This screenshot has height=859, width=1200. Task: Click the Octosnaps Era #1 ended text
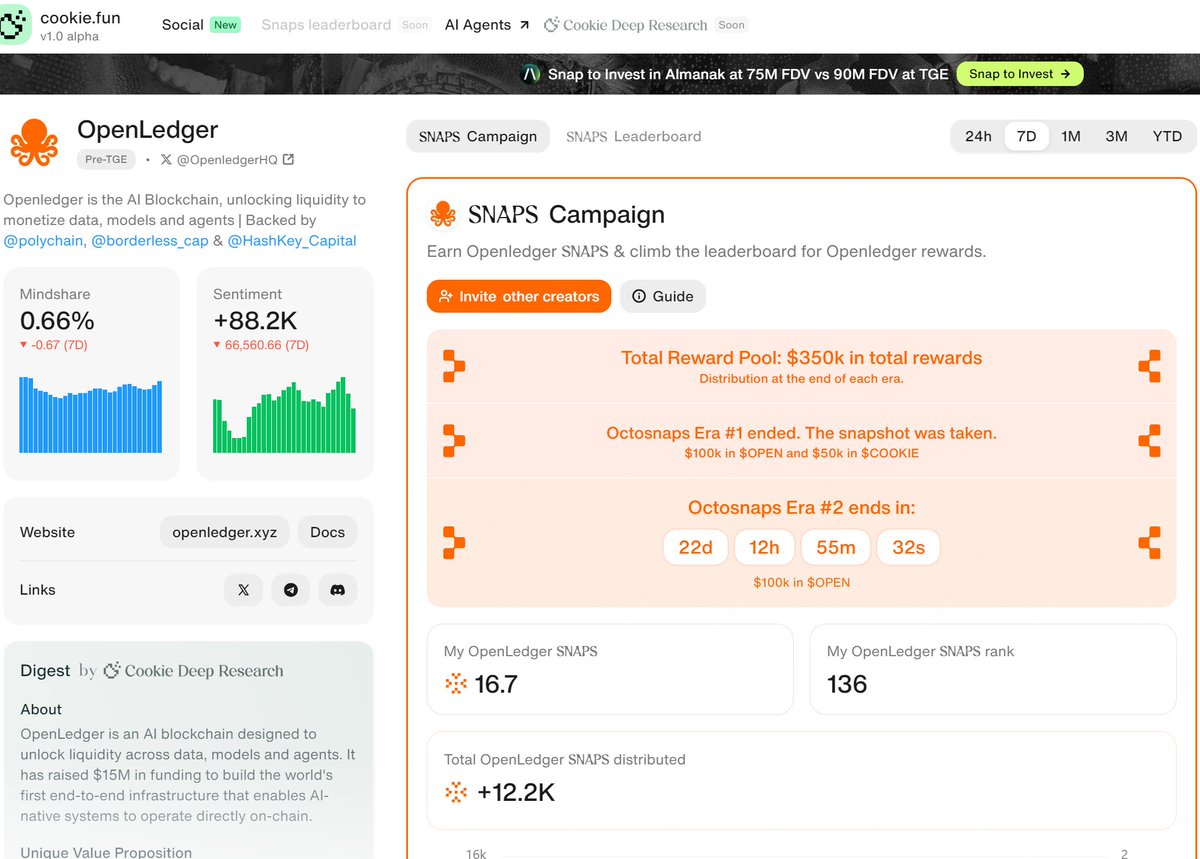(x=802, y=433)
